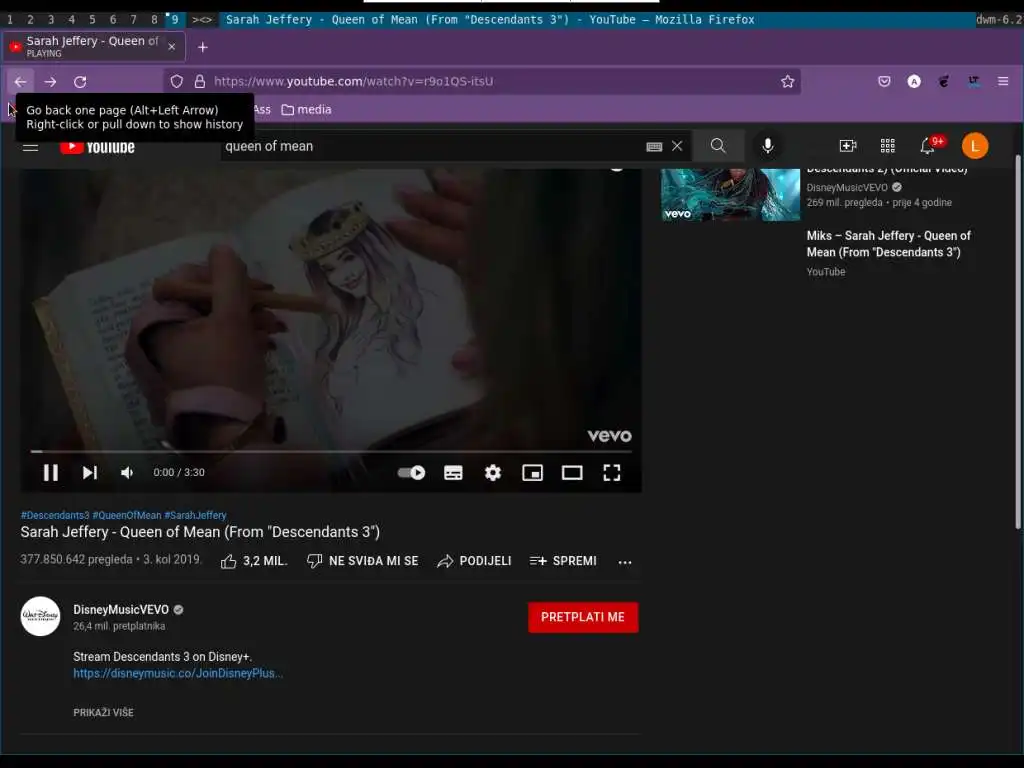Dislike the video via NE SVIĐA MI SE
This screenshot has height=768, width=1024.
pos(362,561)
